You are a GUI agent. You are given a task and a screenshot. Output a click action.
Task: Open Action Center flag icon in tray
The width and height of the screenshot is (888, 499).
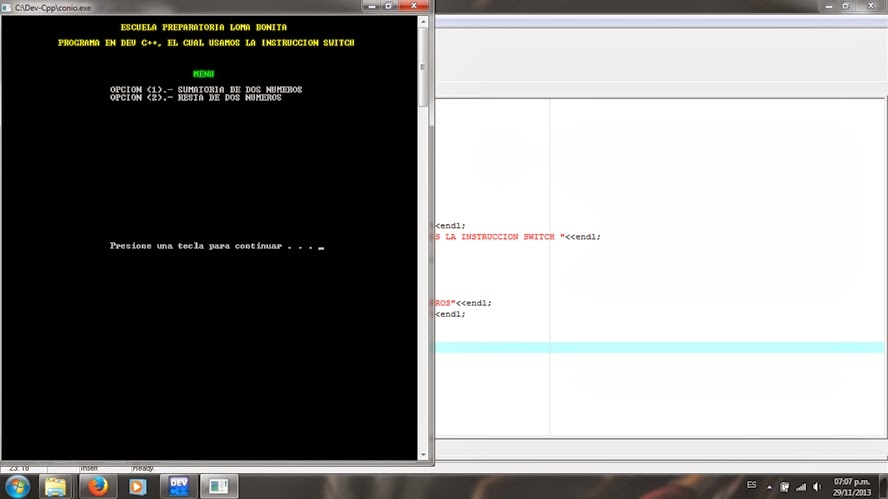coord(785,487)
